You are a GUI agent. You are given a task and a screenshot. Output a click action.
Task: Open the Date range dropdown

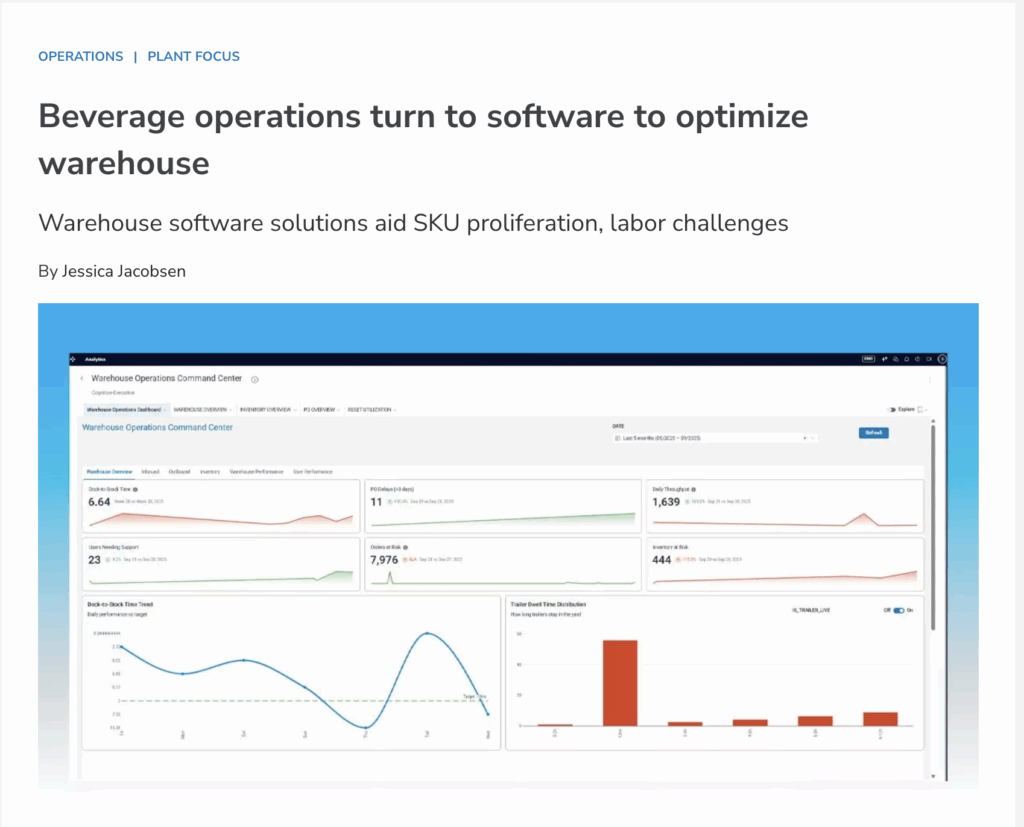click(x=702, y=438)
